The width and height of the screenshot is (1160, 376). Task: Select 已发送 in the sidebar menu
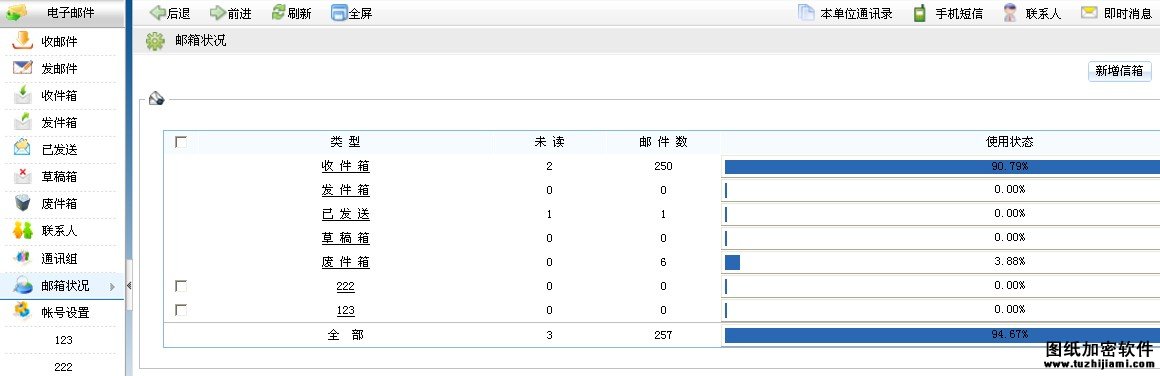(x=59, y=150)
